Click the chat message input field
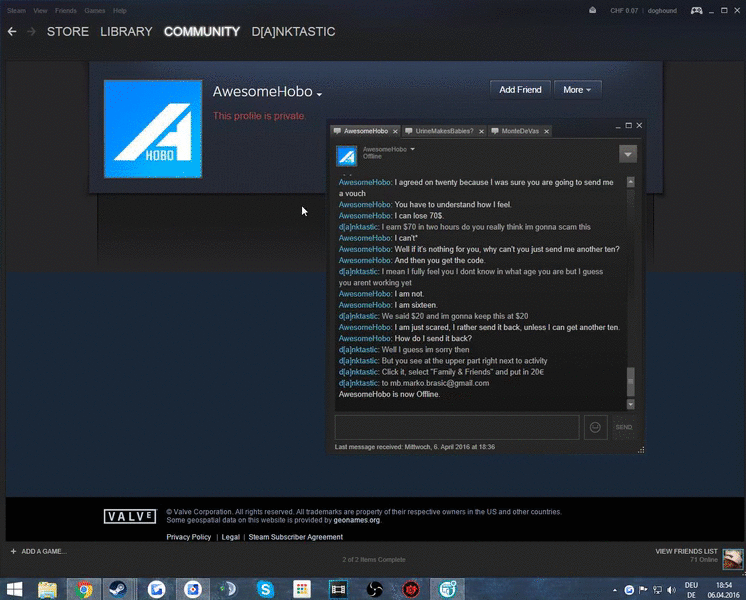The height and width of the screenshot is (600, 746). [457, 427]
